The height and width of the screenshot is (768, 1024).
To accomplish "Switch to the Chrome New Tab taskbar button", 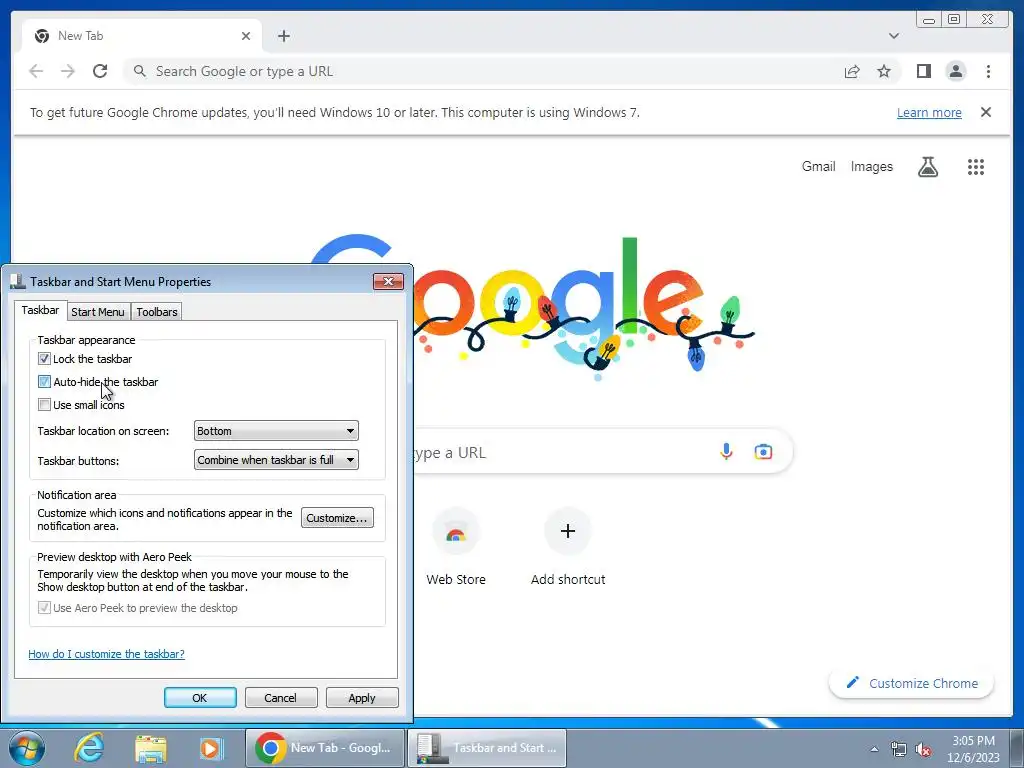I will pyautogui.click(x=325, y=748).
